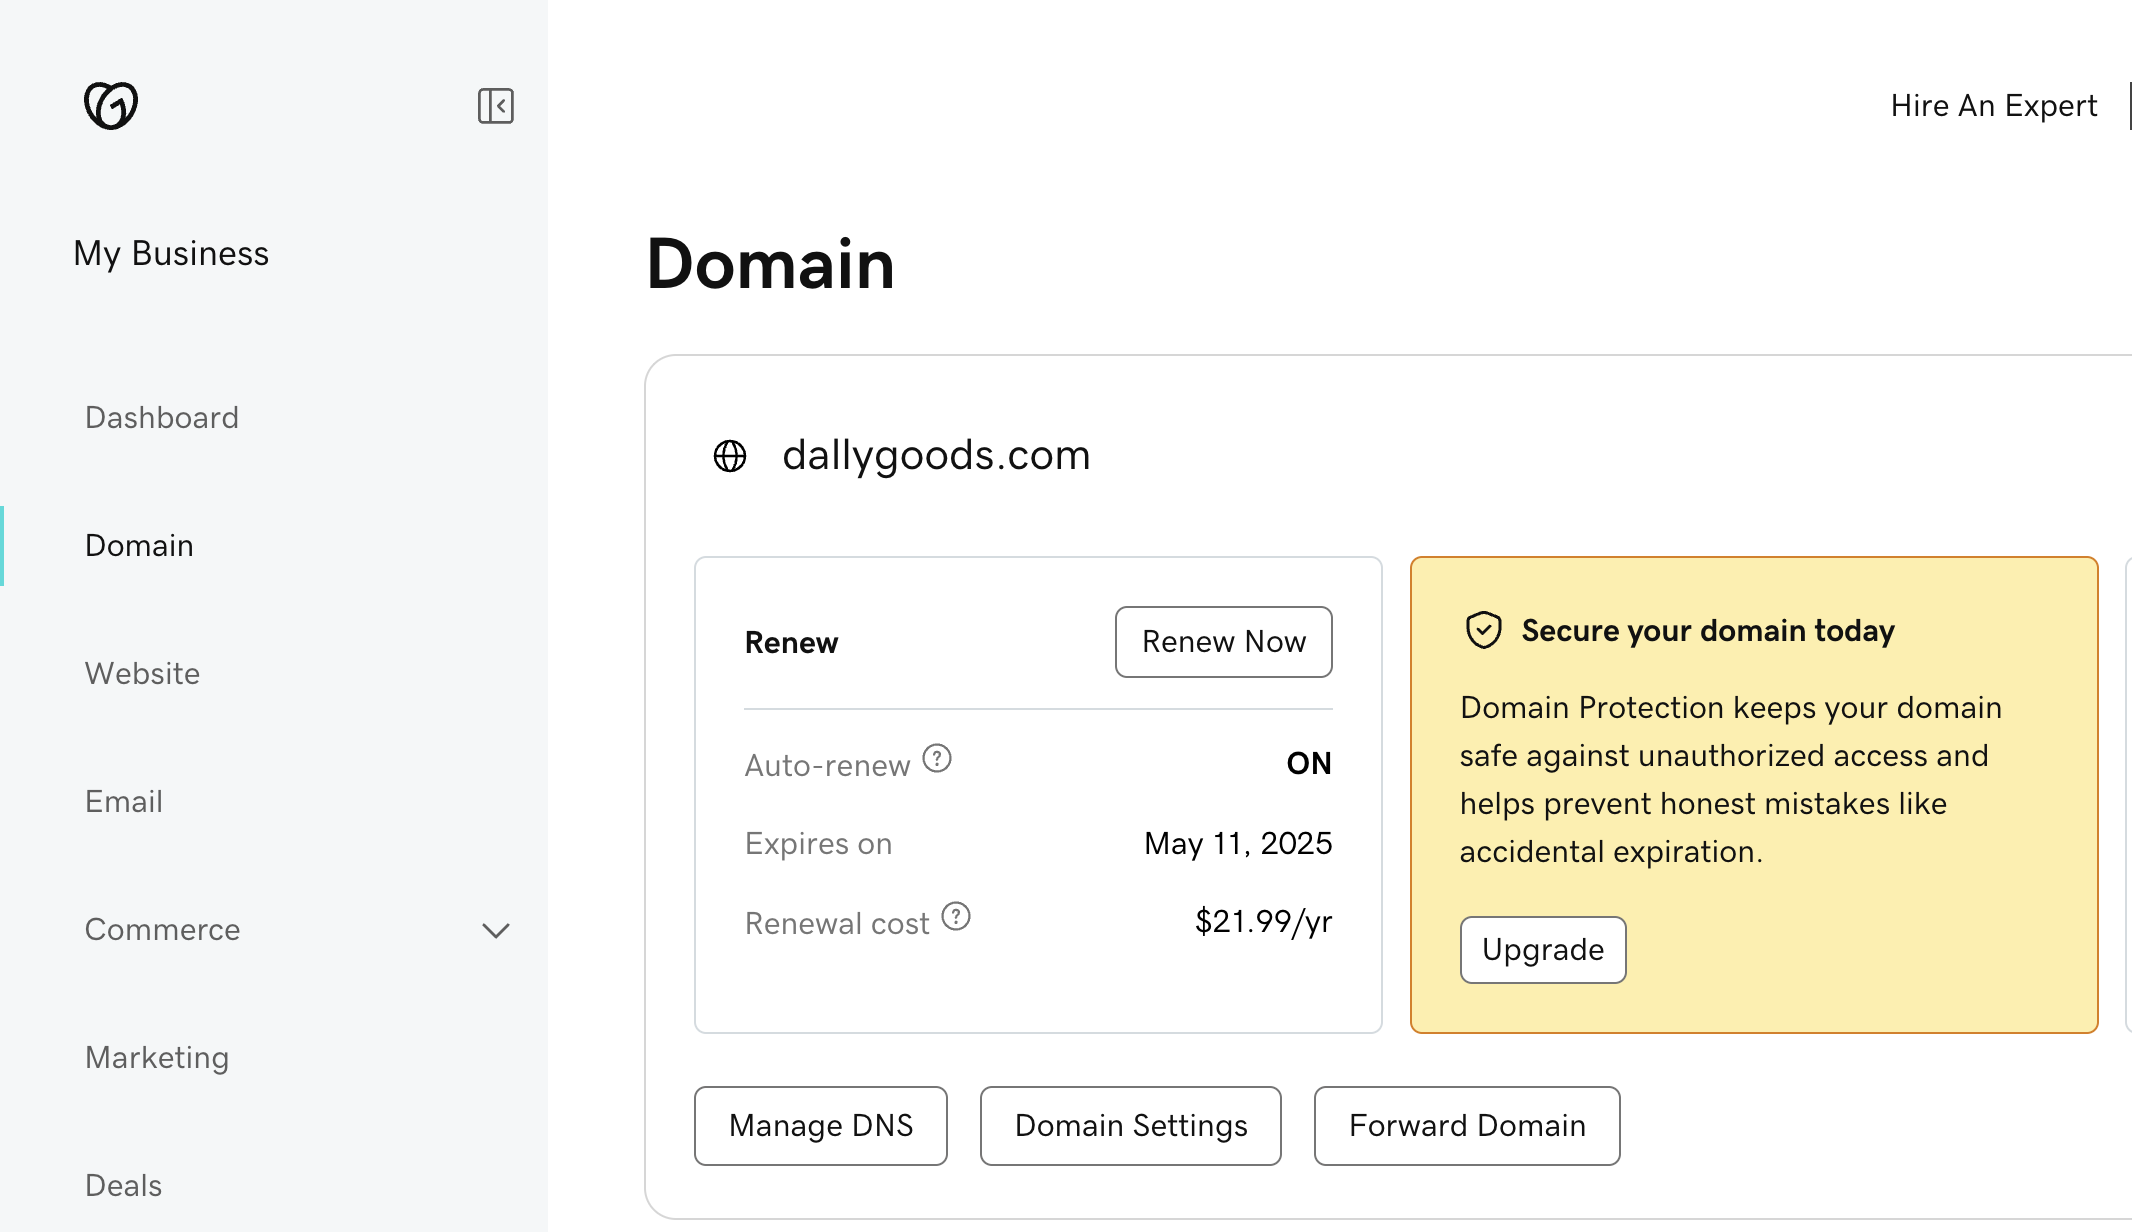This screenshot has height=1232, width=2132.
Task: Click the Renew Now button
Action: click(x=1223, y=642)
